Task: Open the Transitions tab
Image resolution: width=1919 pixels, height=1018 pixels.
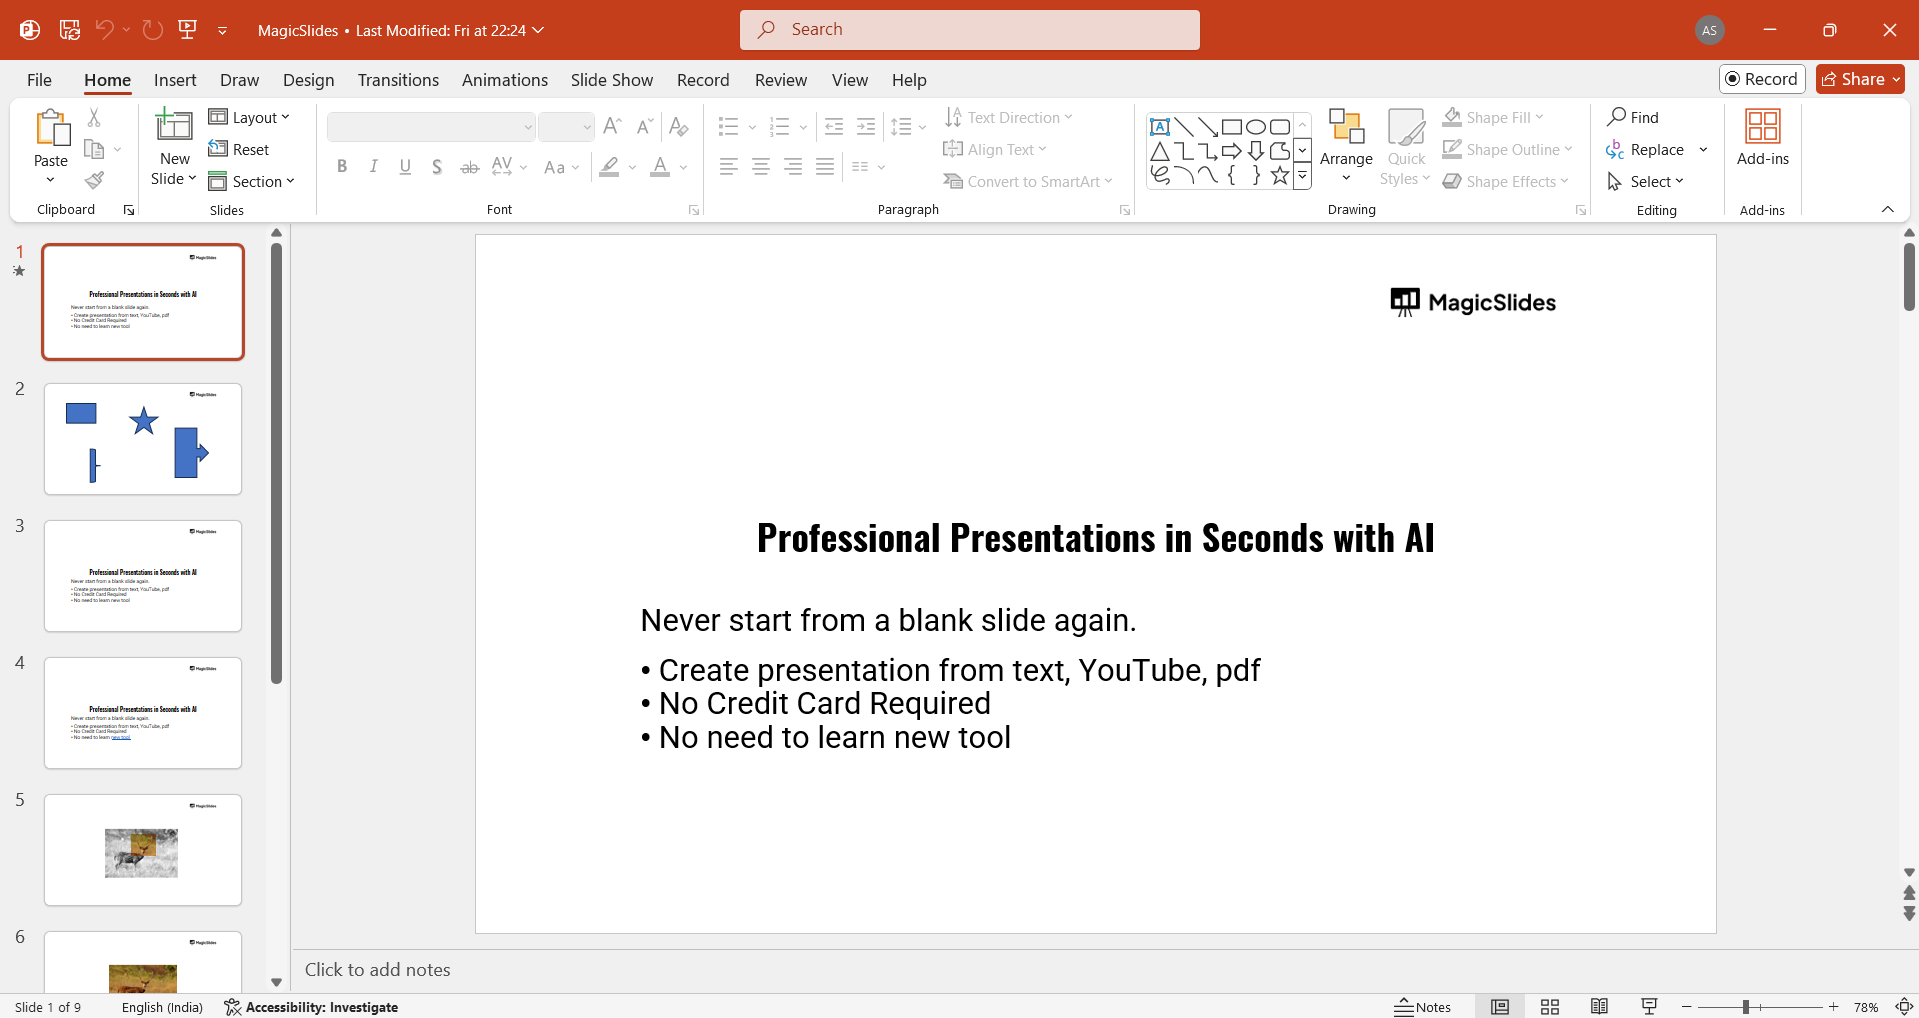Action: coord(398,80)
